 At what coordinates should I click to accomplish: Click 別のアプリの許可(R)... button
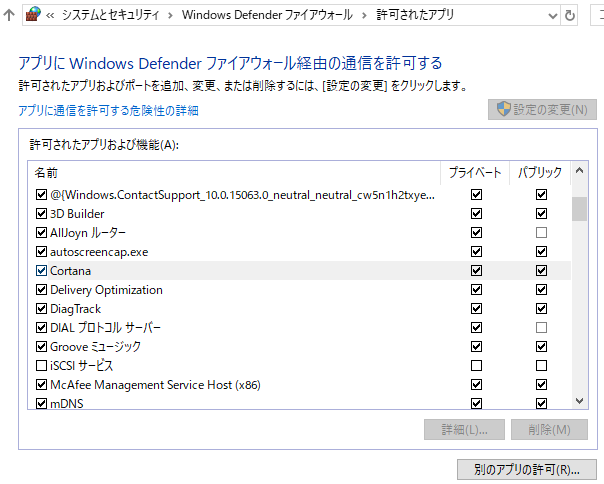[x=526, y=469]
